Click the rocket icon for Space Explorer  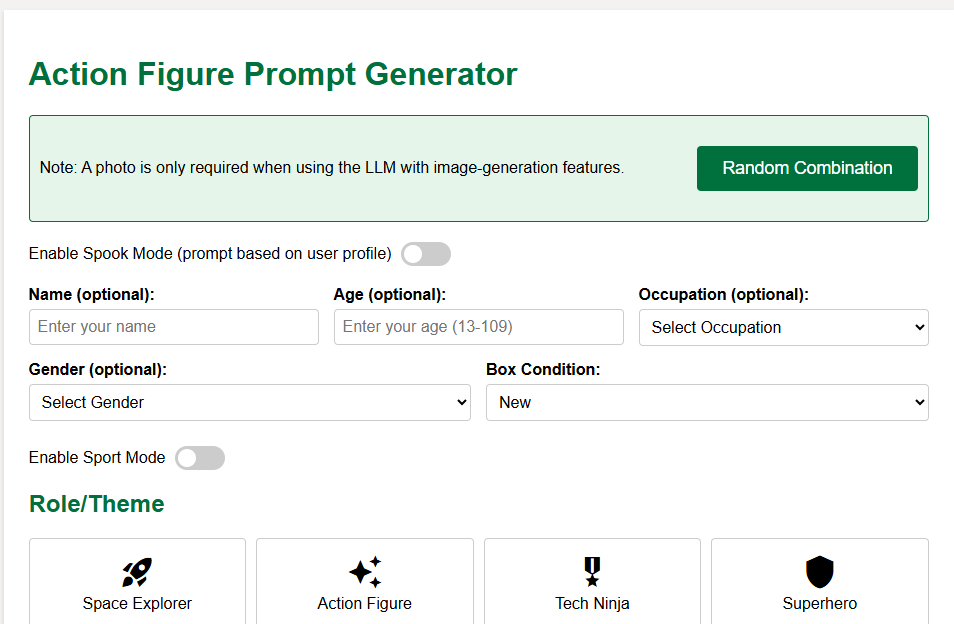137,572
